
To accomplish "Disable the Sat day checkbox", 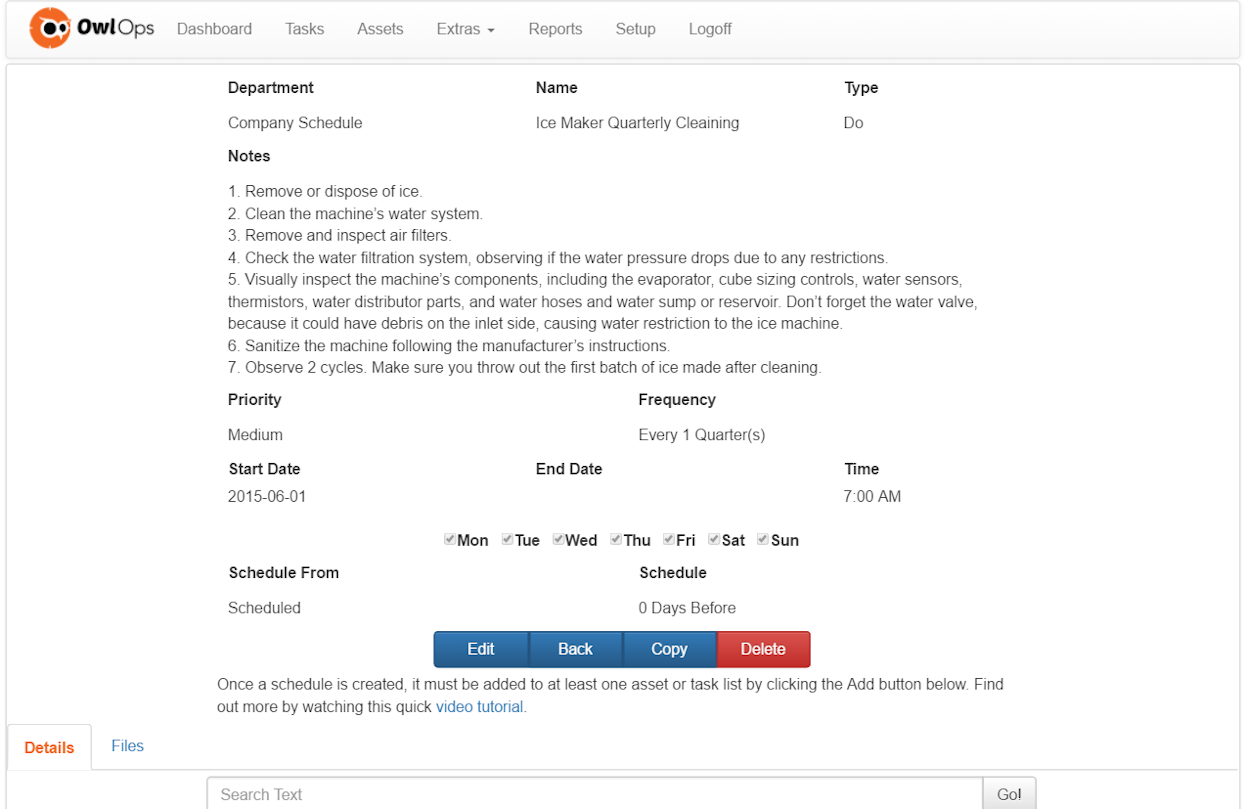I will tap(714, 539).
